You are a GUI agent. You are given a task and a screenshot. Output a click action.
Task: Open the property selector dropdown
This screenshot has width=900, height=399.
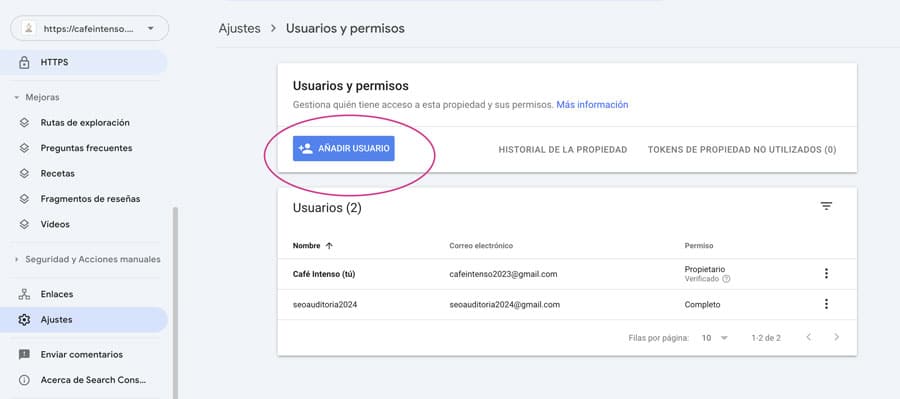[x=90, y=28]
